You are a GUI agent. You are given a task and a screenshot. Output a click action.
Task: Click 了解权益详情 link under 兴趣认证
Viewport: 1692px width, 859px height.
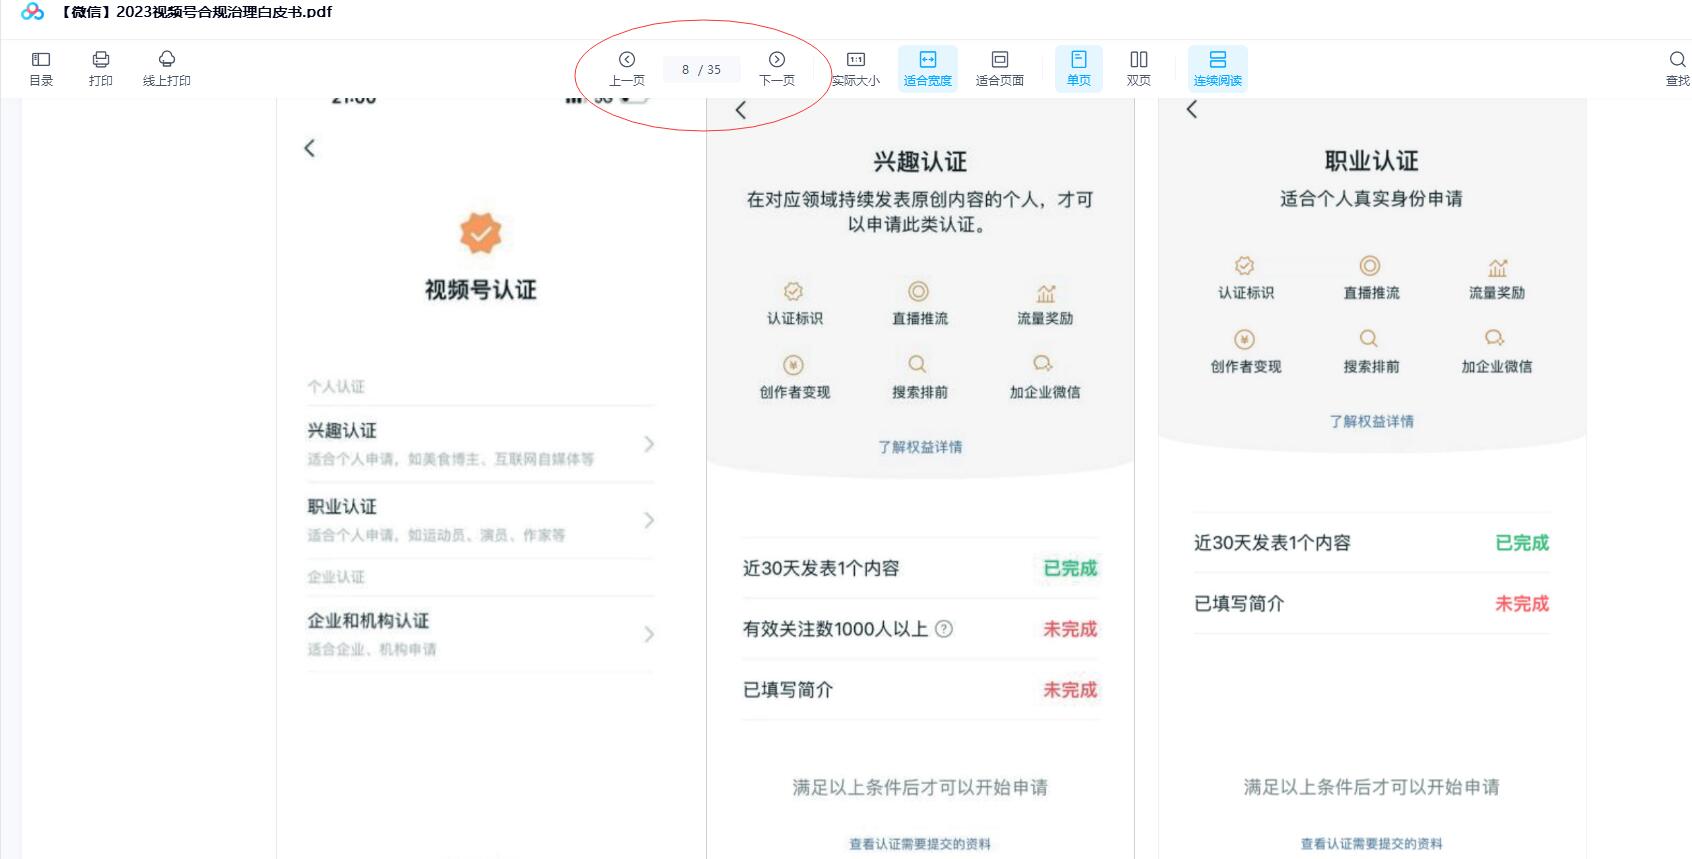tap(920, 447)
